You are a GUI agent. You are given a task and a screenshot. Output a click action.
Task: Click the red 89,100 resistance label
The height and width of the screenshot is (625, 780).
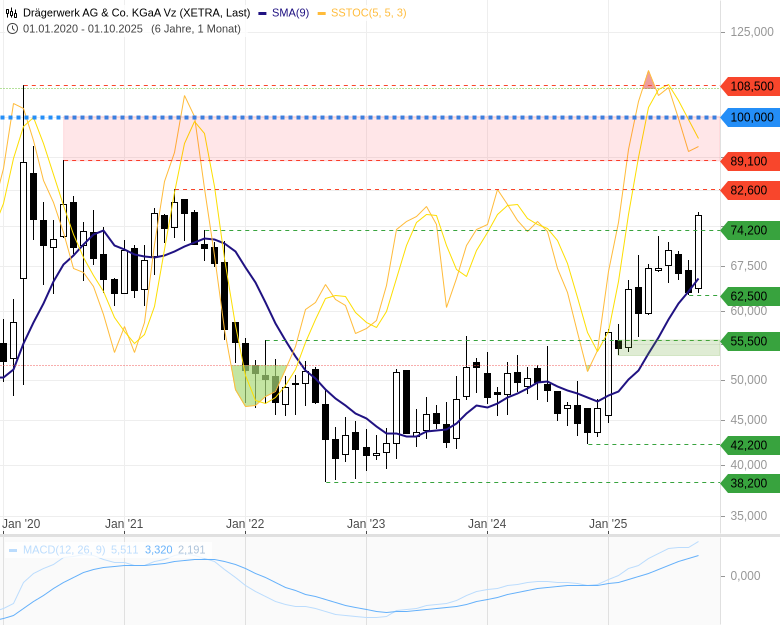click(749, 161)
